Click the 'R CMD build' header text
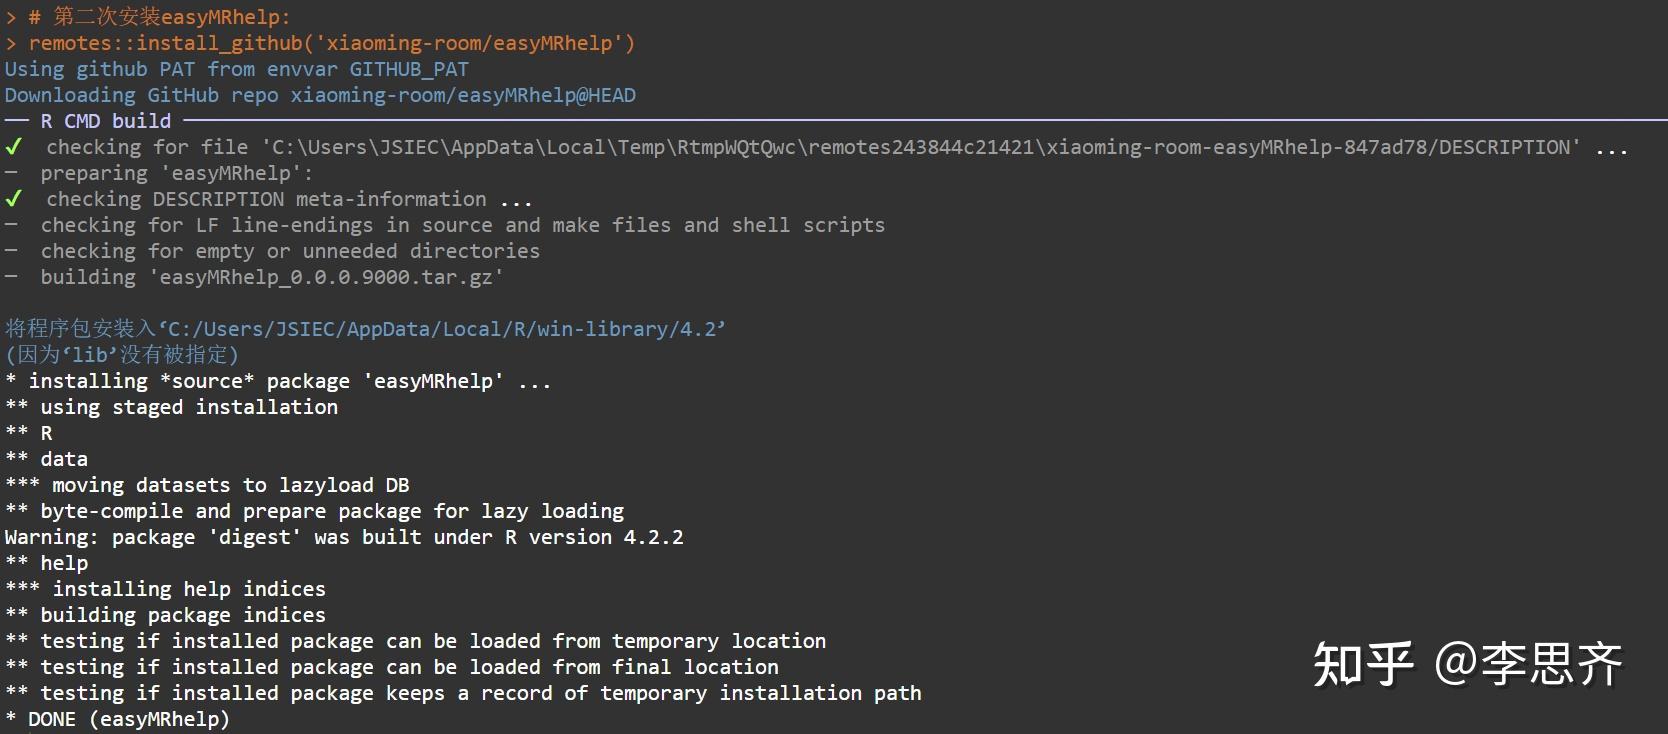The width and height of the screenshot is (1668, 734). (x=105, y=121)
